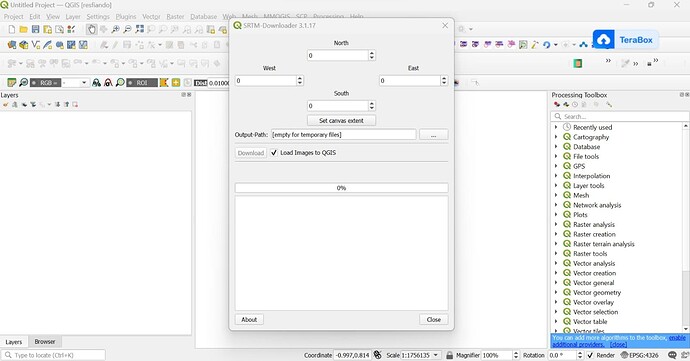Click the blue undo arrow icon

click(x=547, y=45)
